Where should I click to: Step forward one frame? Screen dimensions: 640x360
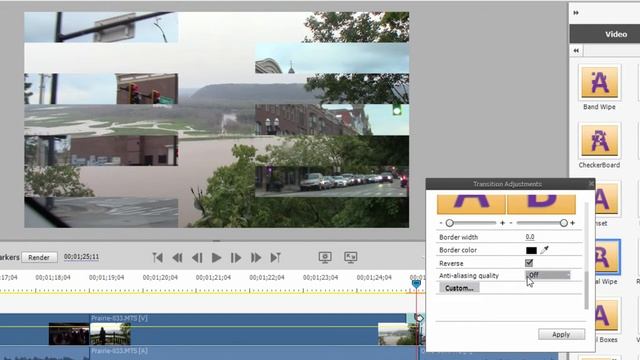(236, 258)
